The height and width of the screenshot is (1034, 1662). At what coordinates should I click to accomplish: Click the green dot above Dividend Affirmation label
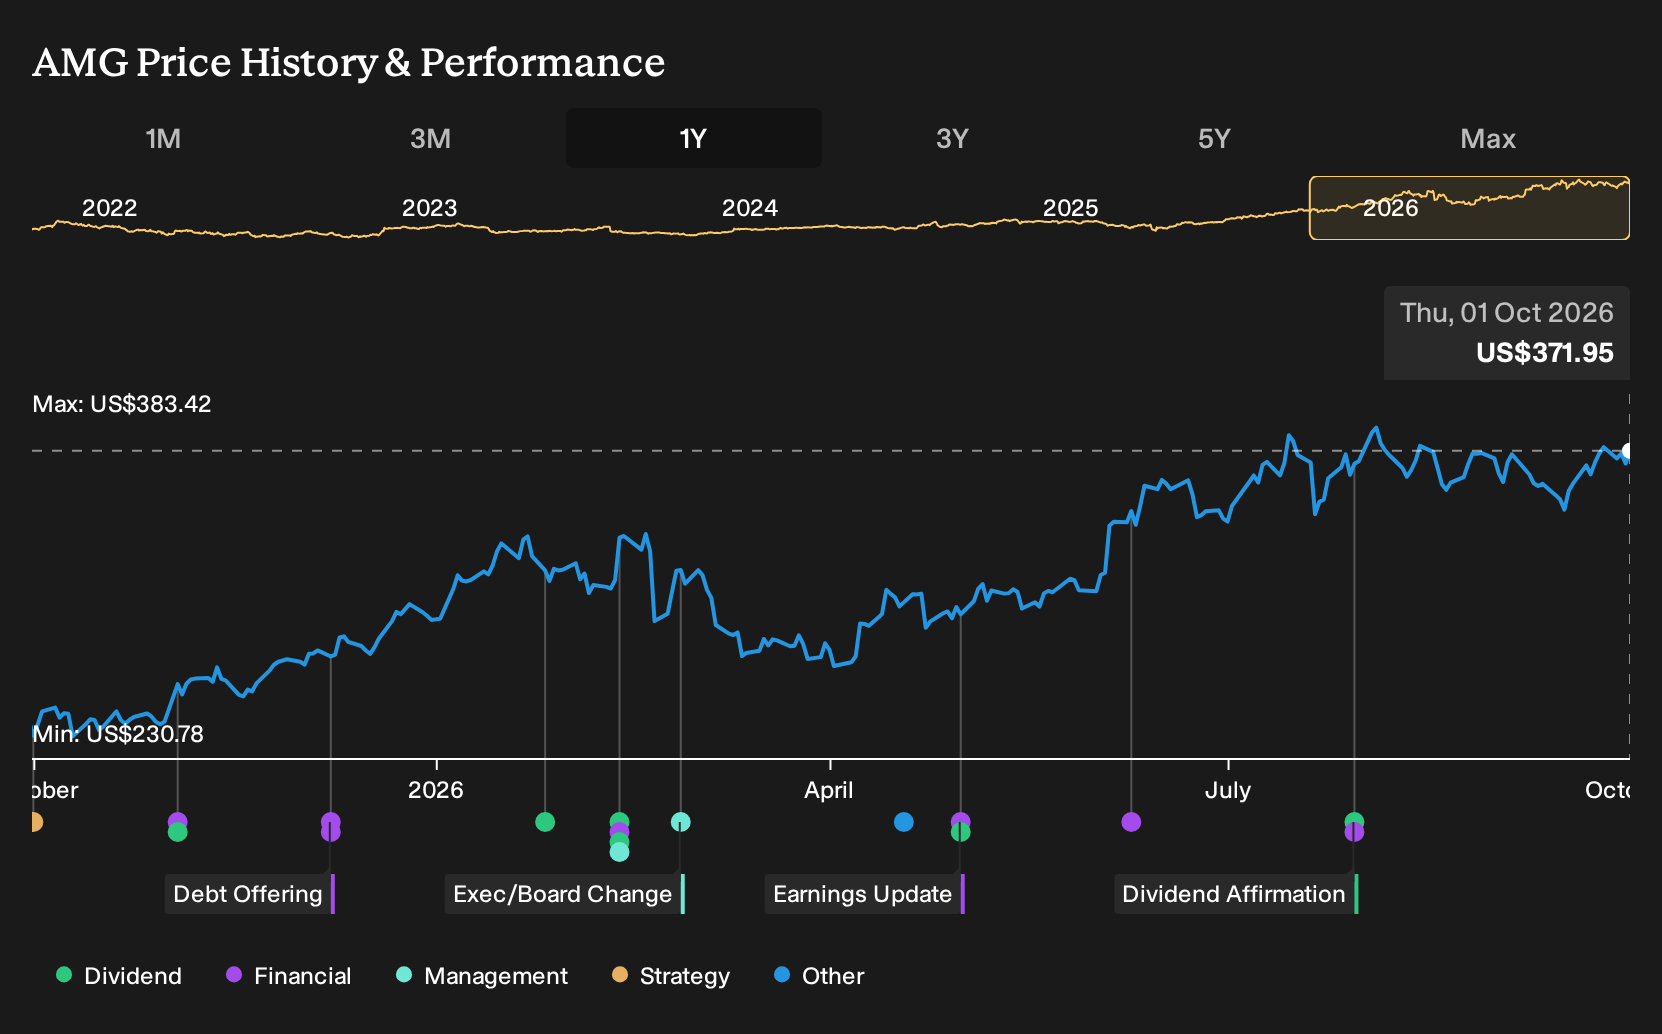(x=1354, y=821)
